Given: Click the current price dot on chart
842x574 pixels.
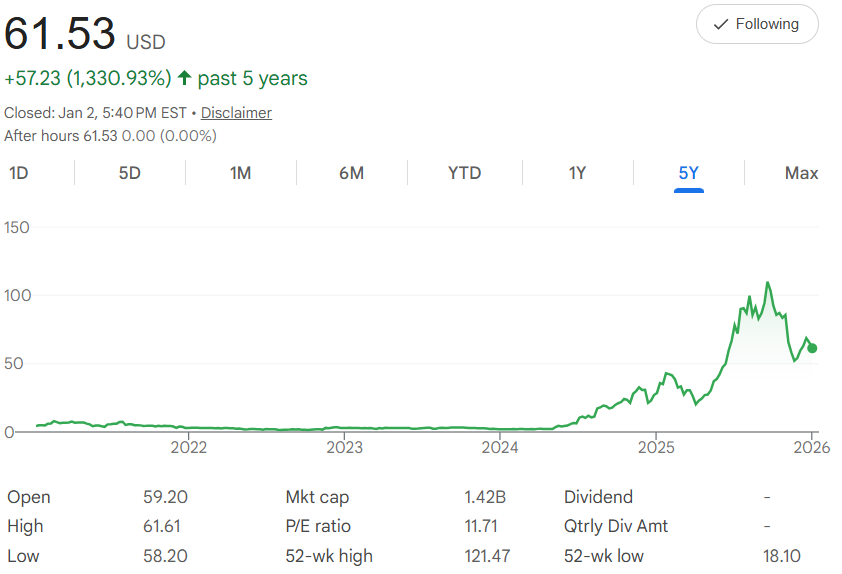Looking at the screenshot, I should [812, 348].
